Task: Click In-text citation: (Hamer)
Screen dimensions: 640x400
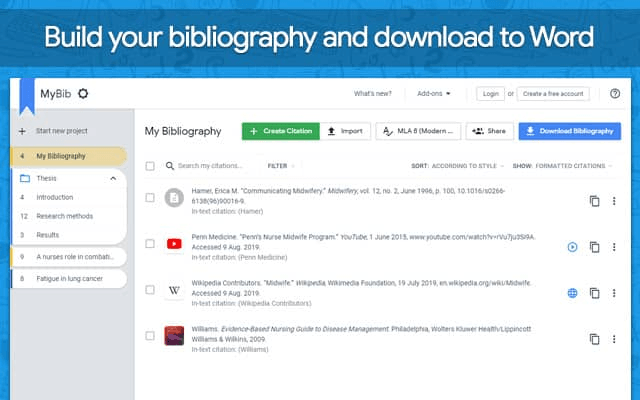Action: (227, 211)
